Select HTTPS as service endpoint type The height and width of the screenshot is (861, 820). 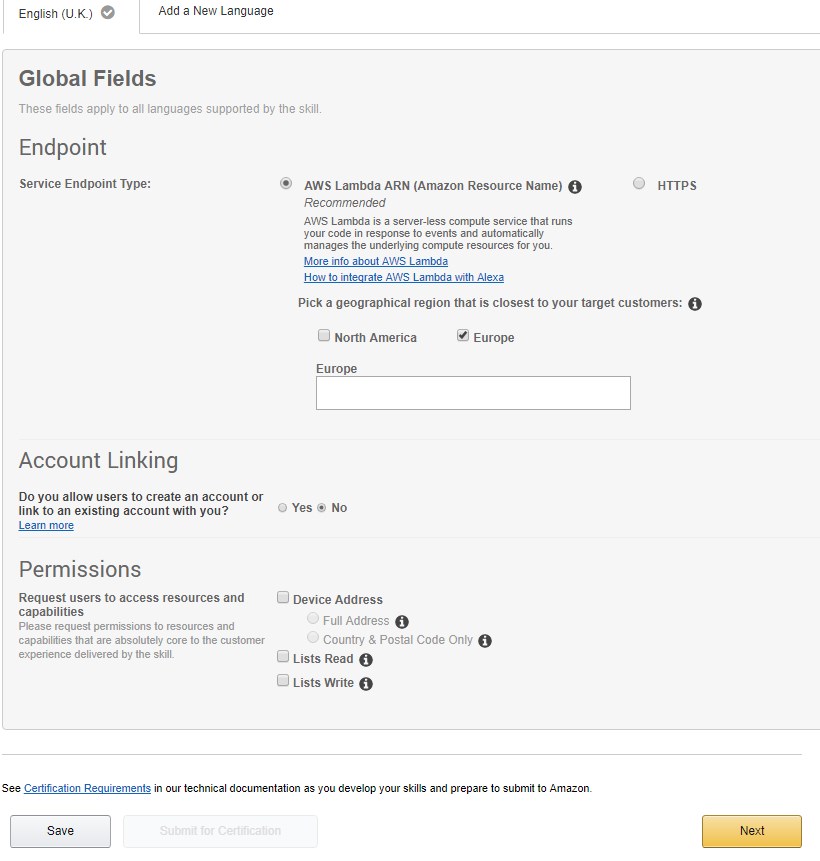pyautogui.click(x=639, y=183)
